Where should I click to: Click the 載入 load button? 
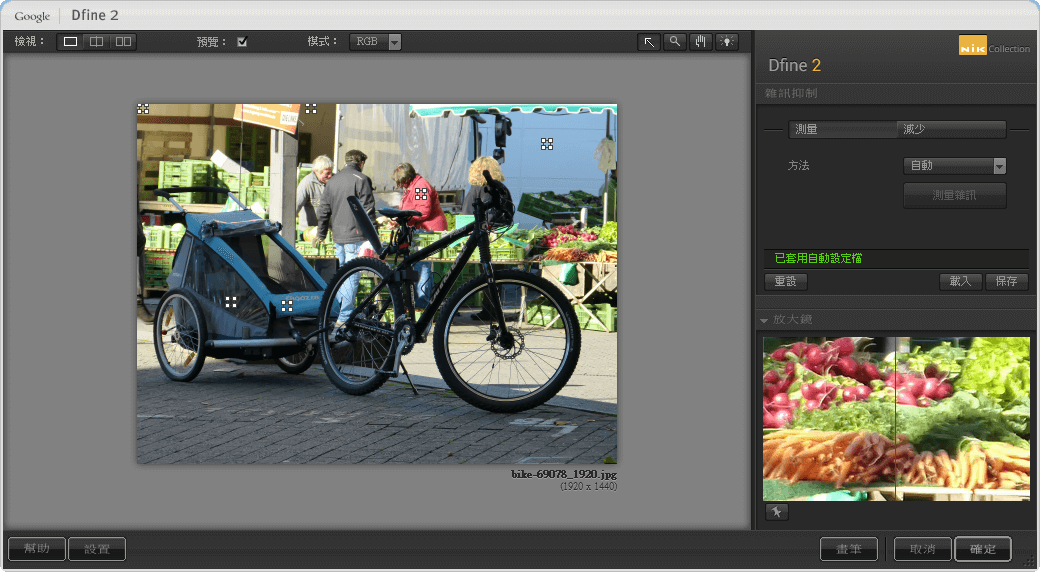(x=960, y=281)
